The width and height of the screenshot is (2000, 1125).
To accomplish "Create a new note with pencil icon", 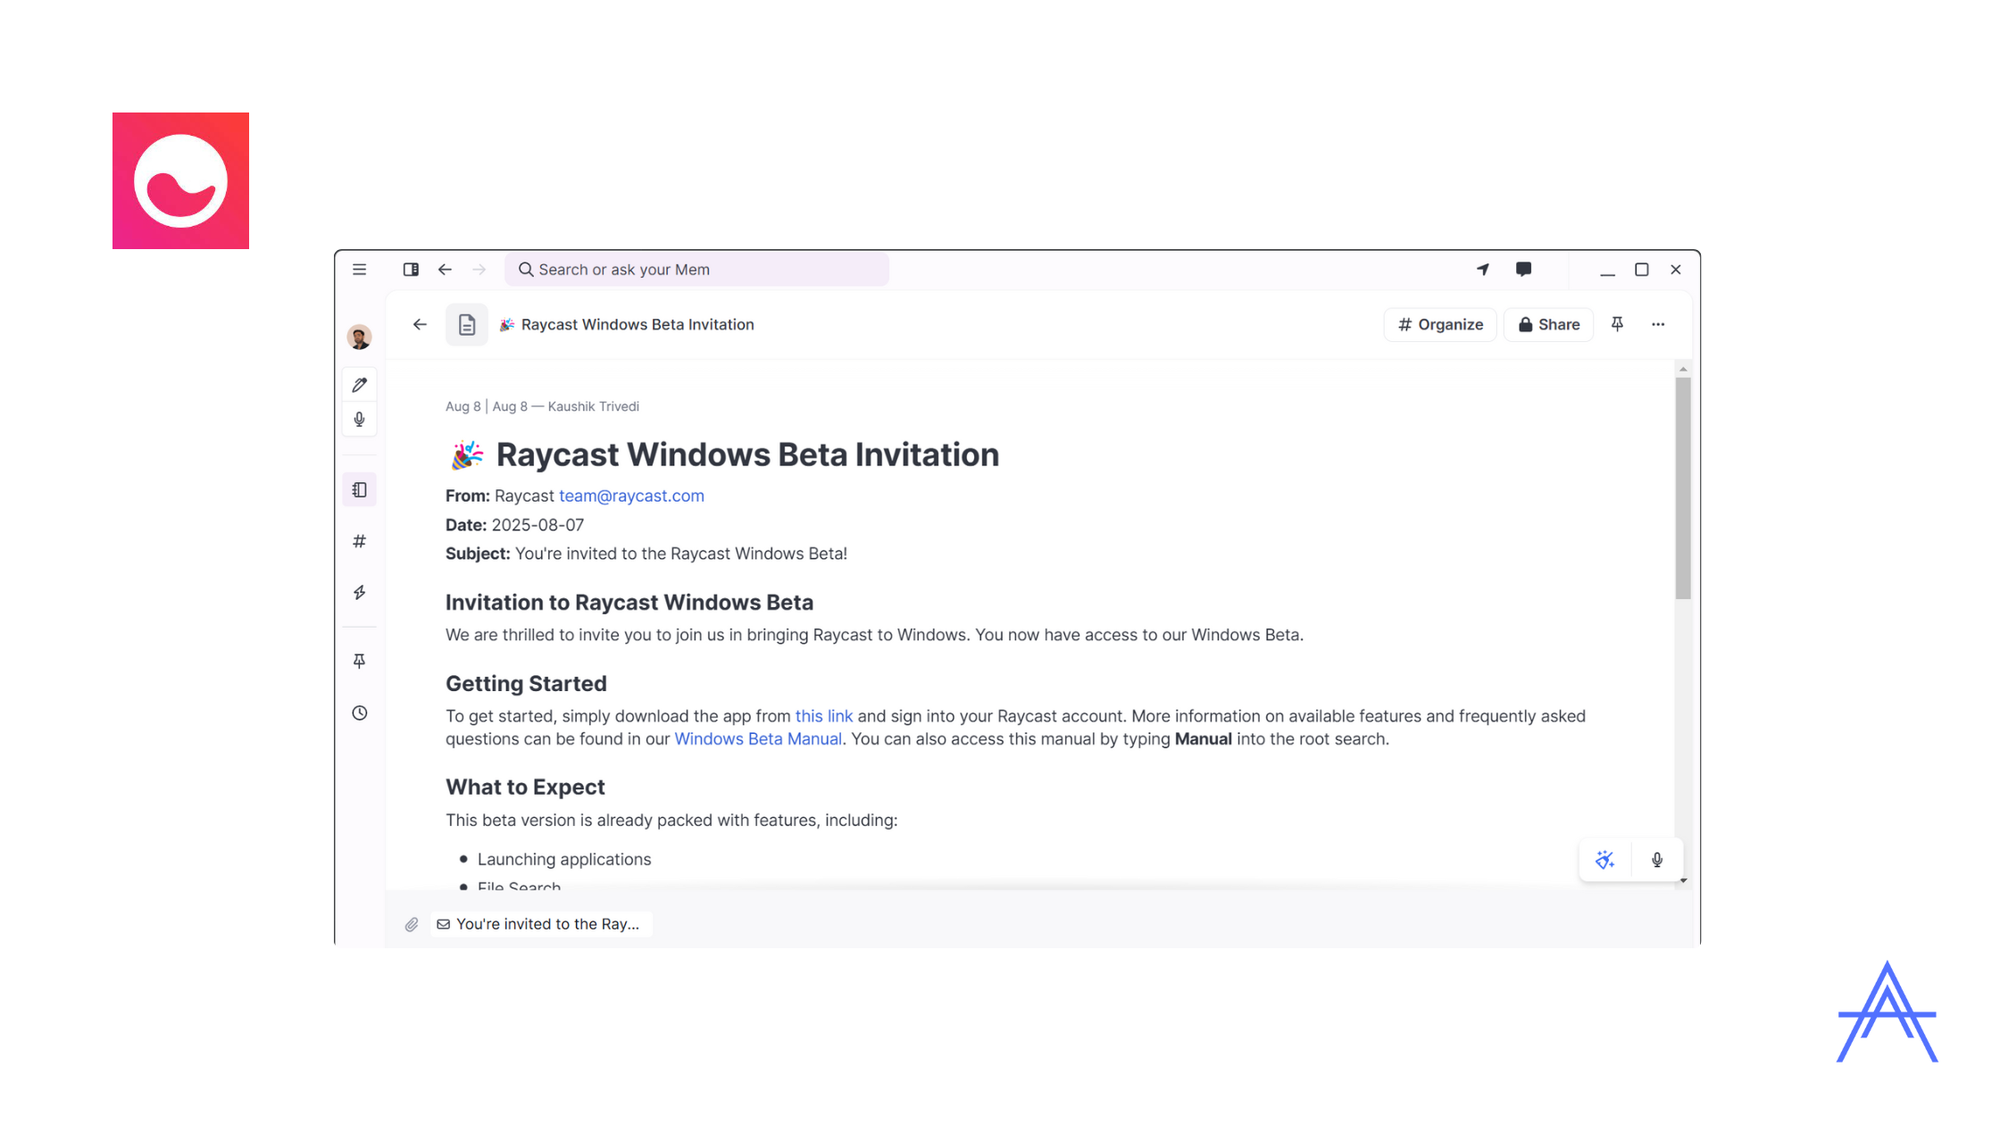I will [359, 385].
